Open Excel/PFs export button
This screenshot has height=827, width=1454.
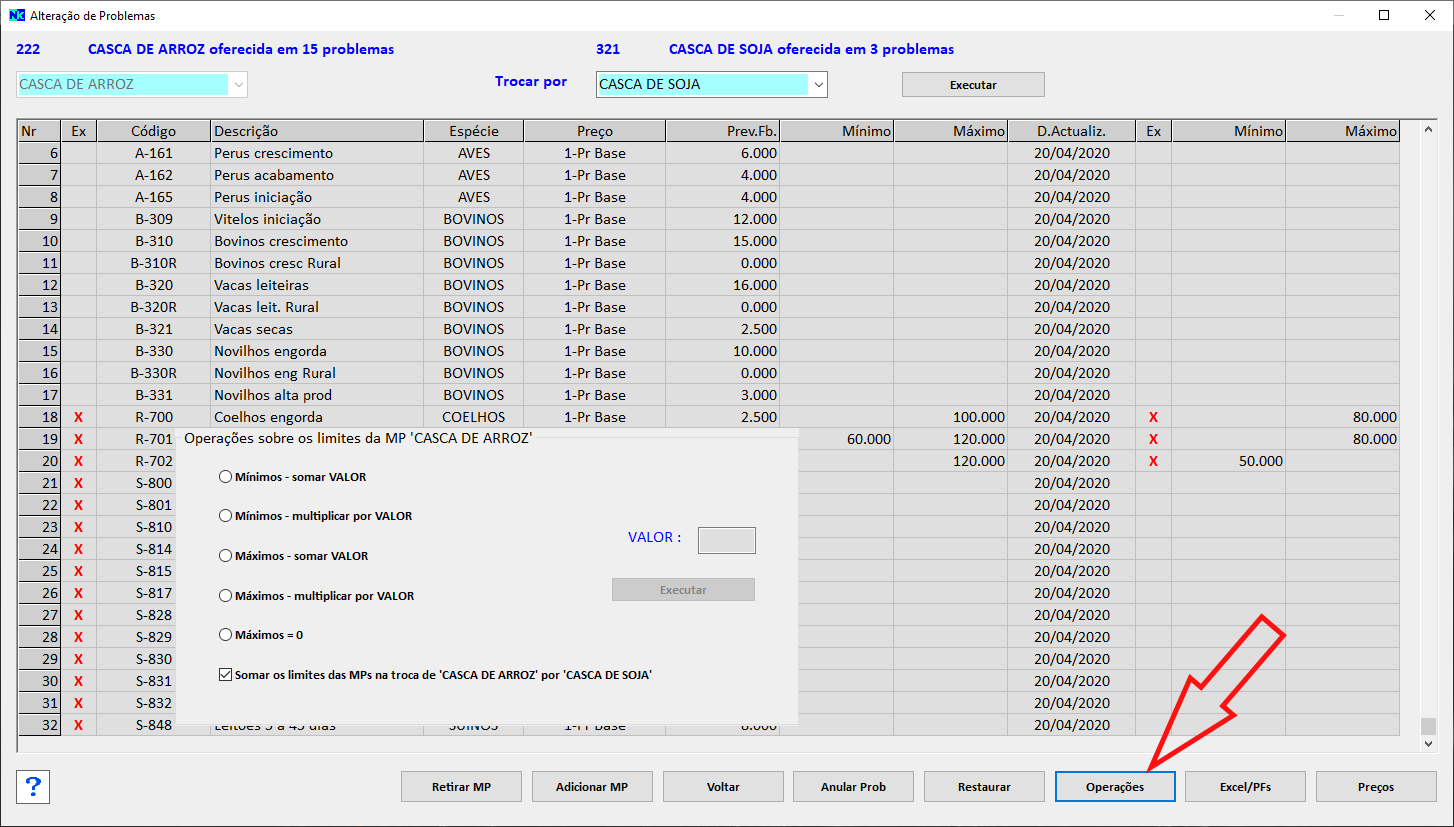(1245, 787)
